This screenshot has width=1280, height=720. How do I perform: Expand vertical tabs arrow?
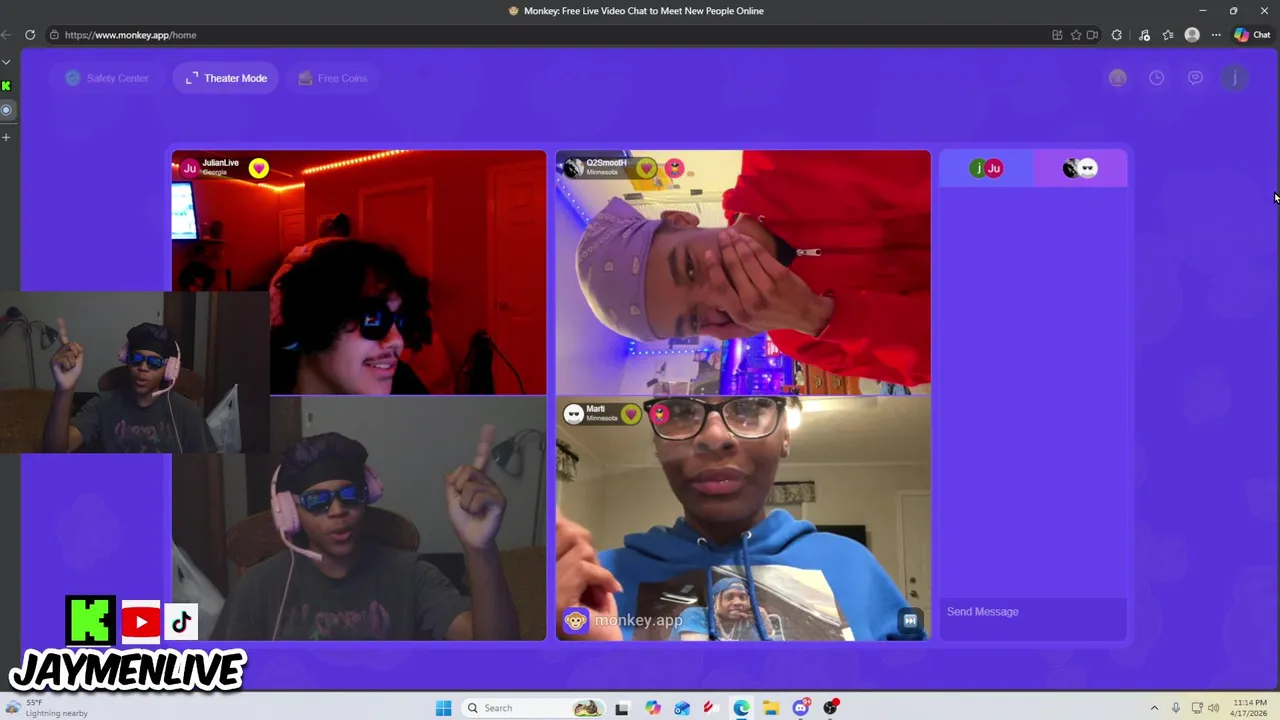click(6, 62)
